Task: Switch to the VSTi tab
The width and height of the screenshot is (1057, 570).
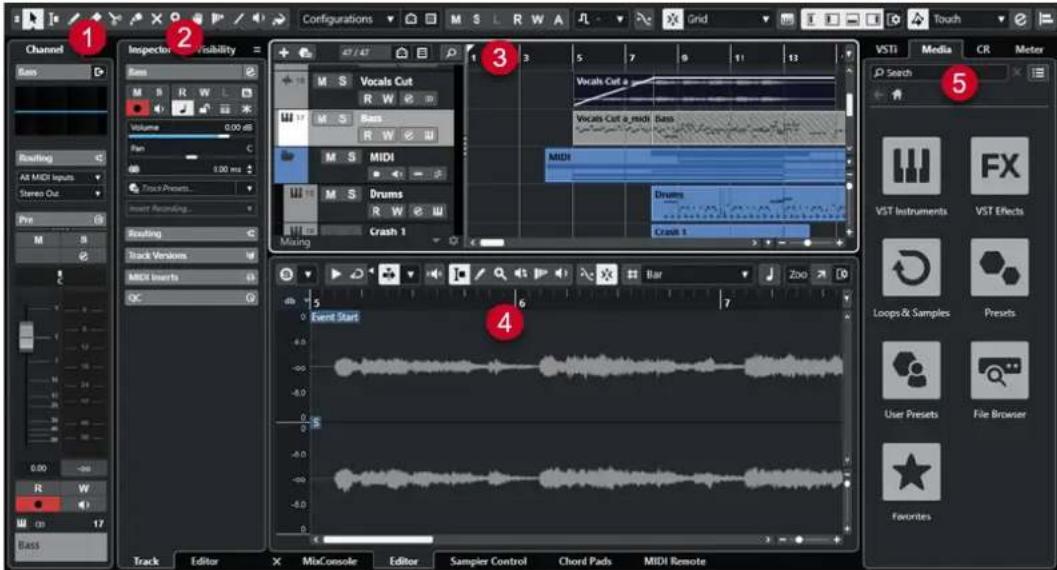Action: click(886, 49)
